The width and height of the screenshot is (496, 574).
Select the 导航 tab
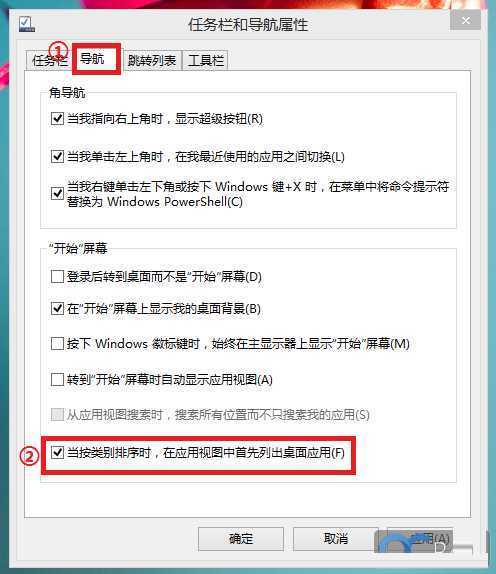click(x=96, y=59)
